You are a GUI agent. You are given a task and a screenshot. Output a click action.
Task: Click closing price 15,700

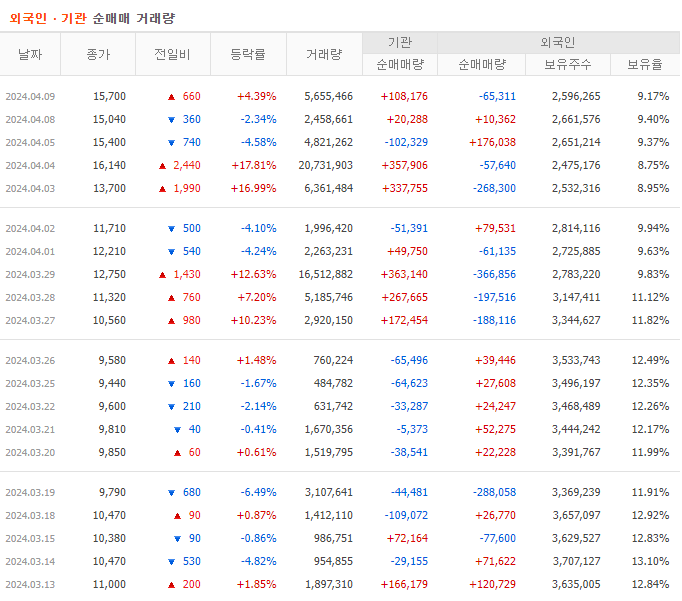(109, 96)
